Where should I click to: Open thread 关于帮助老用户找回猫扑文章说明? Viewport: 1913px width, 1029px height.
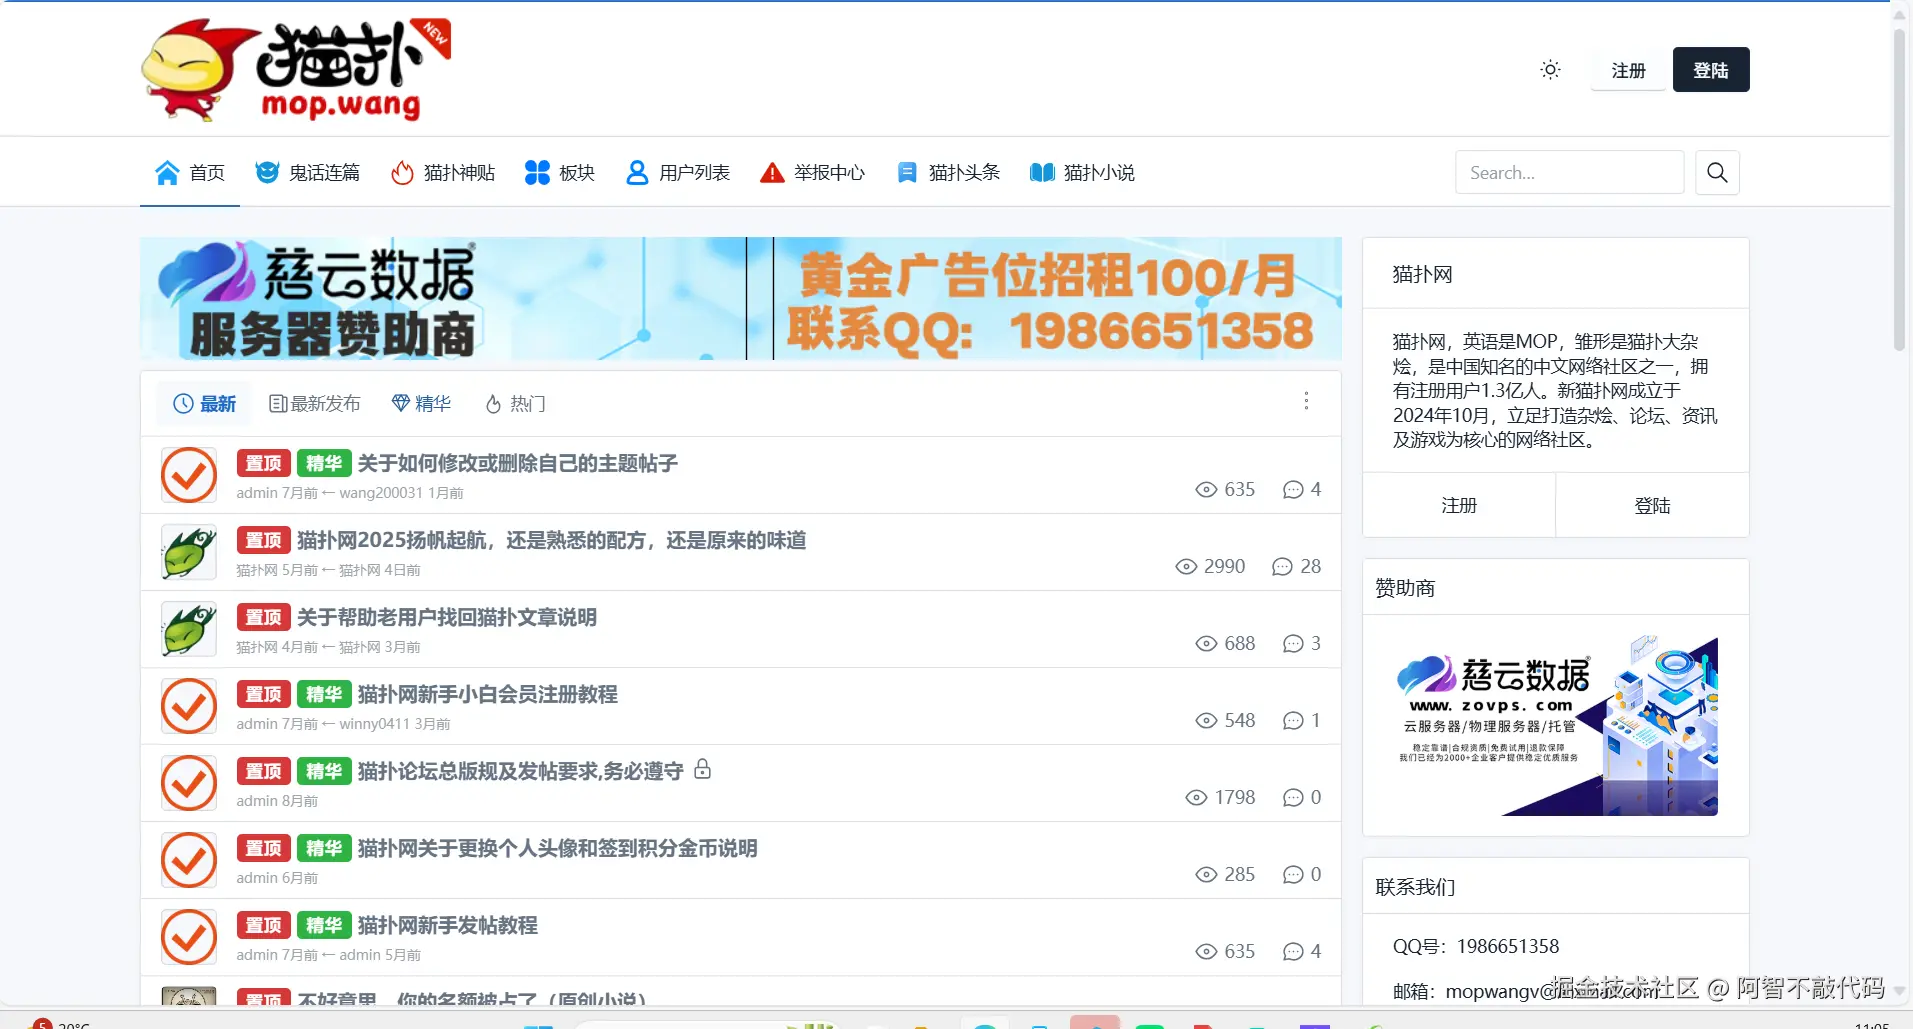(447, 617)
